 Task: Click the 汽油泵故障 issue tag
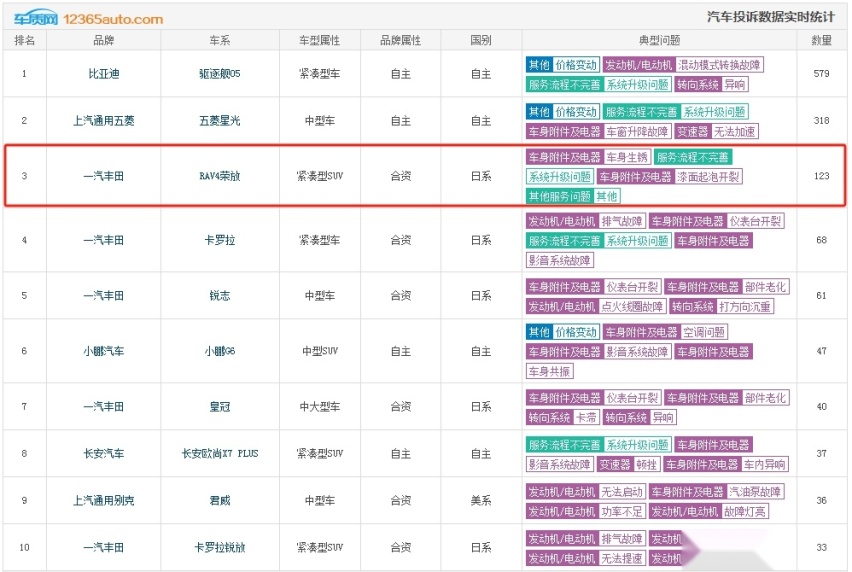click(x=755, y=492)
